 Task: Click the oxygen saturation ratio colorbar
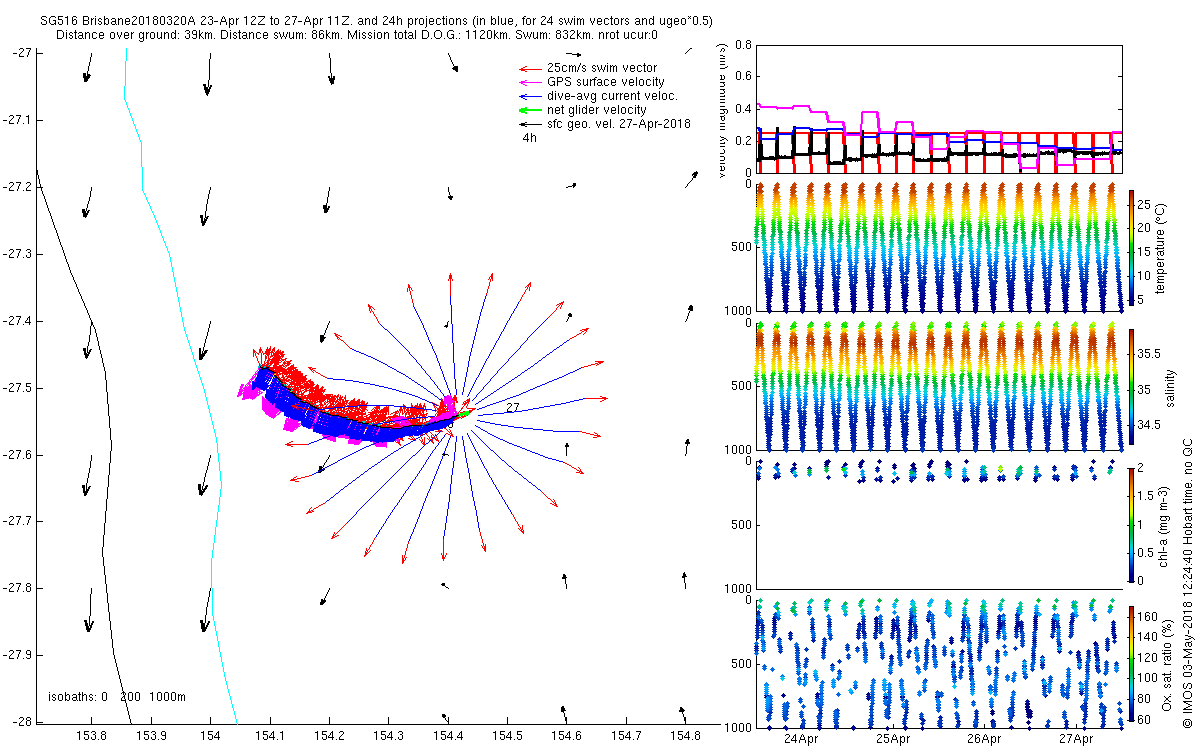coord(1132,666)
